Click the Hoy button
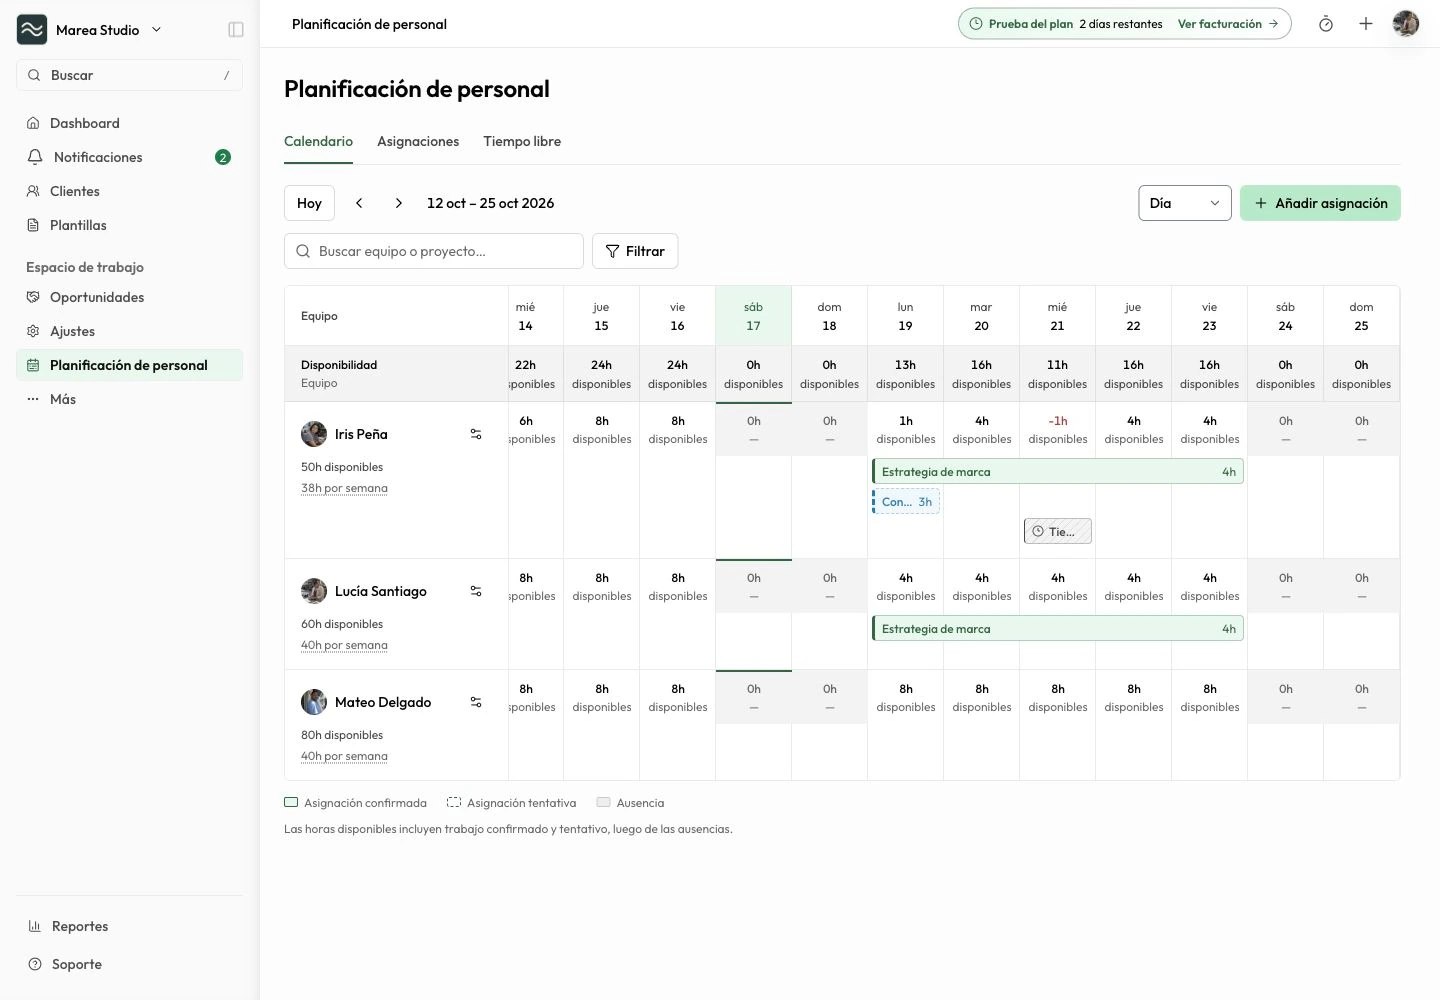 tap(309, 203)
